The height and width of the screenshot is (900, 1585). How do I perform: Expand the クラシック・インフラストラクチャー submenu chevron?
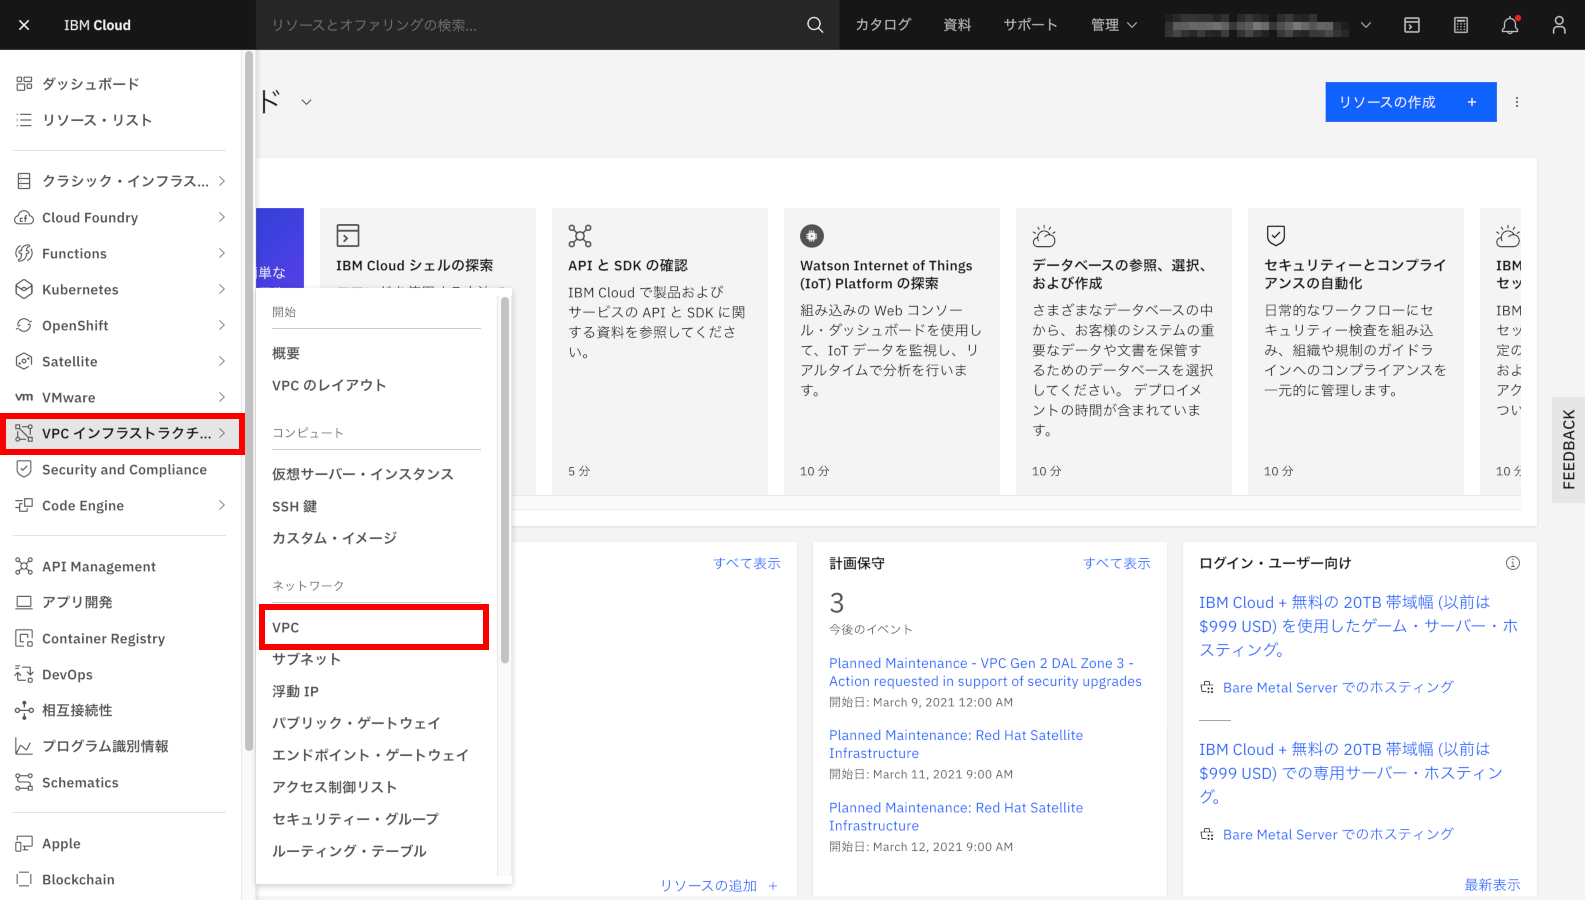coord(222,181)
